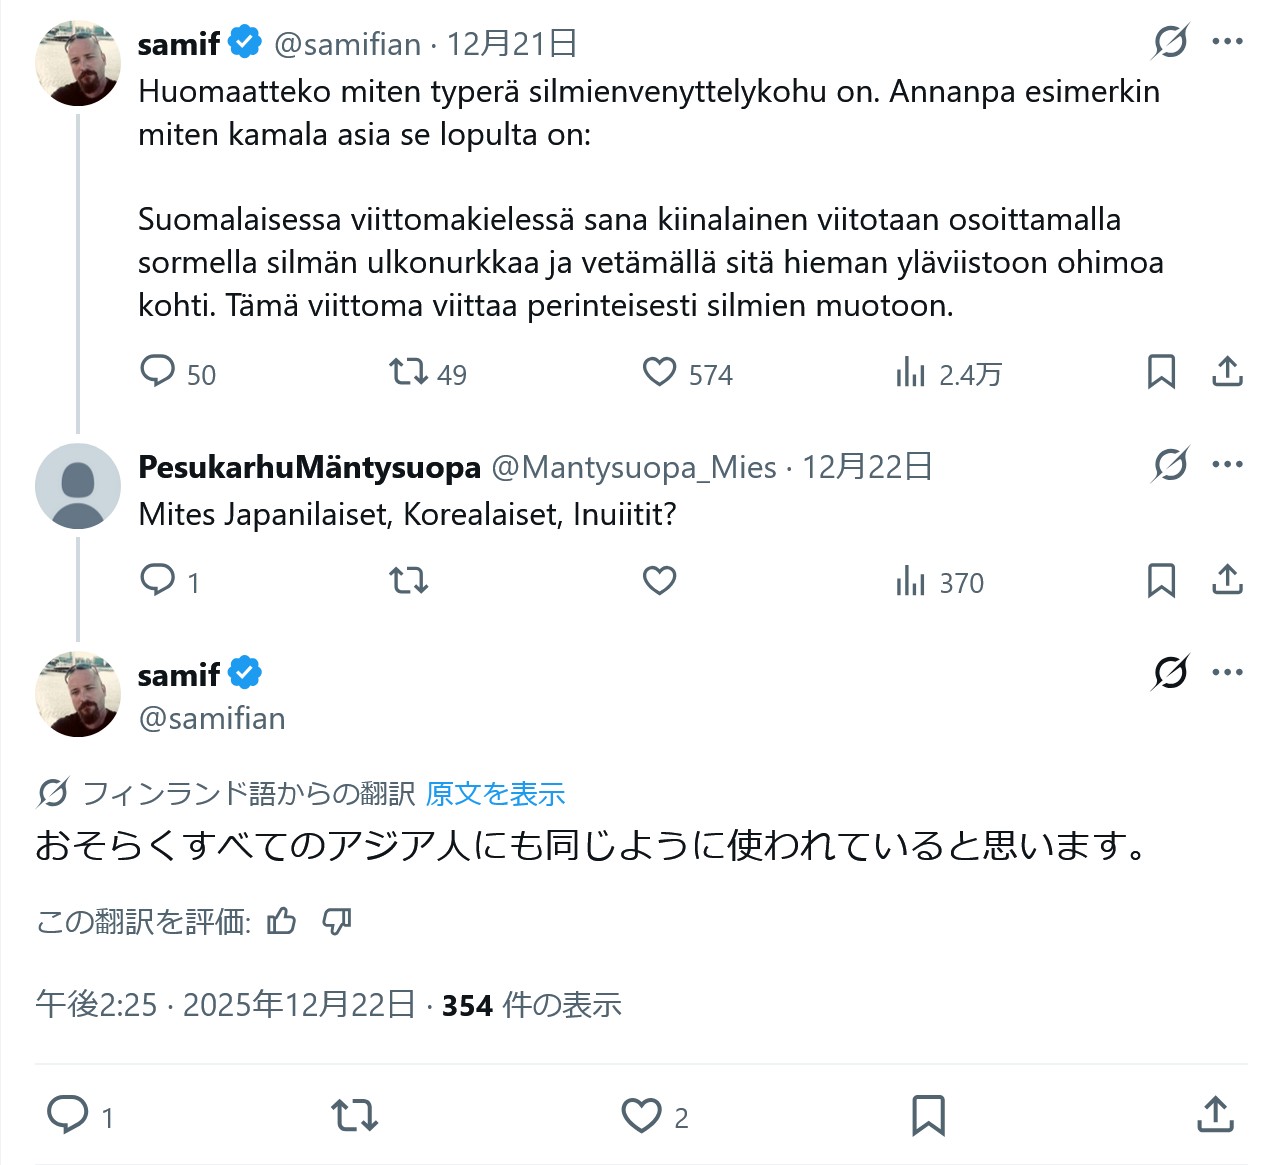Repost PesukarhuMäntysuopa's tweet
1280x1165 pixels.
[x=408, y=580]
